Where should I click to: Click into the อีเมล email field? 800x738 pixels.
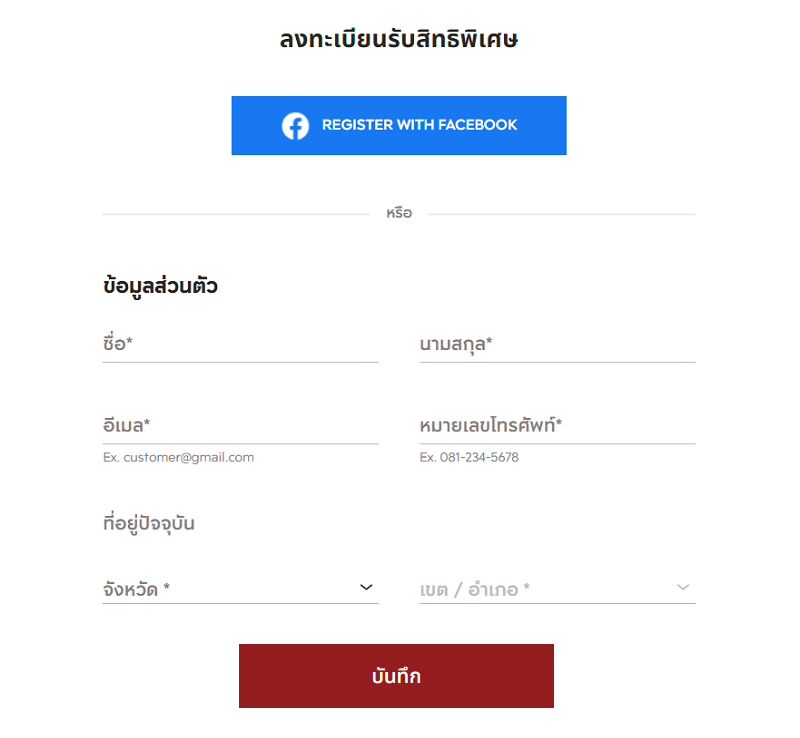(x=240, y=426)
